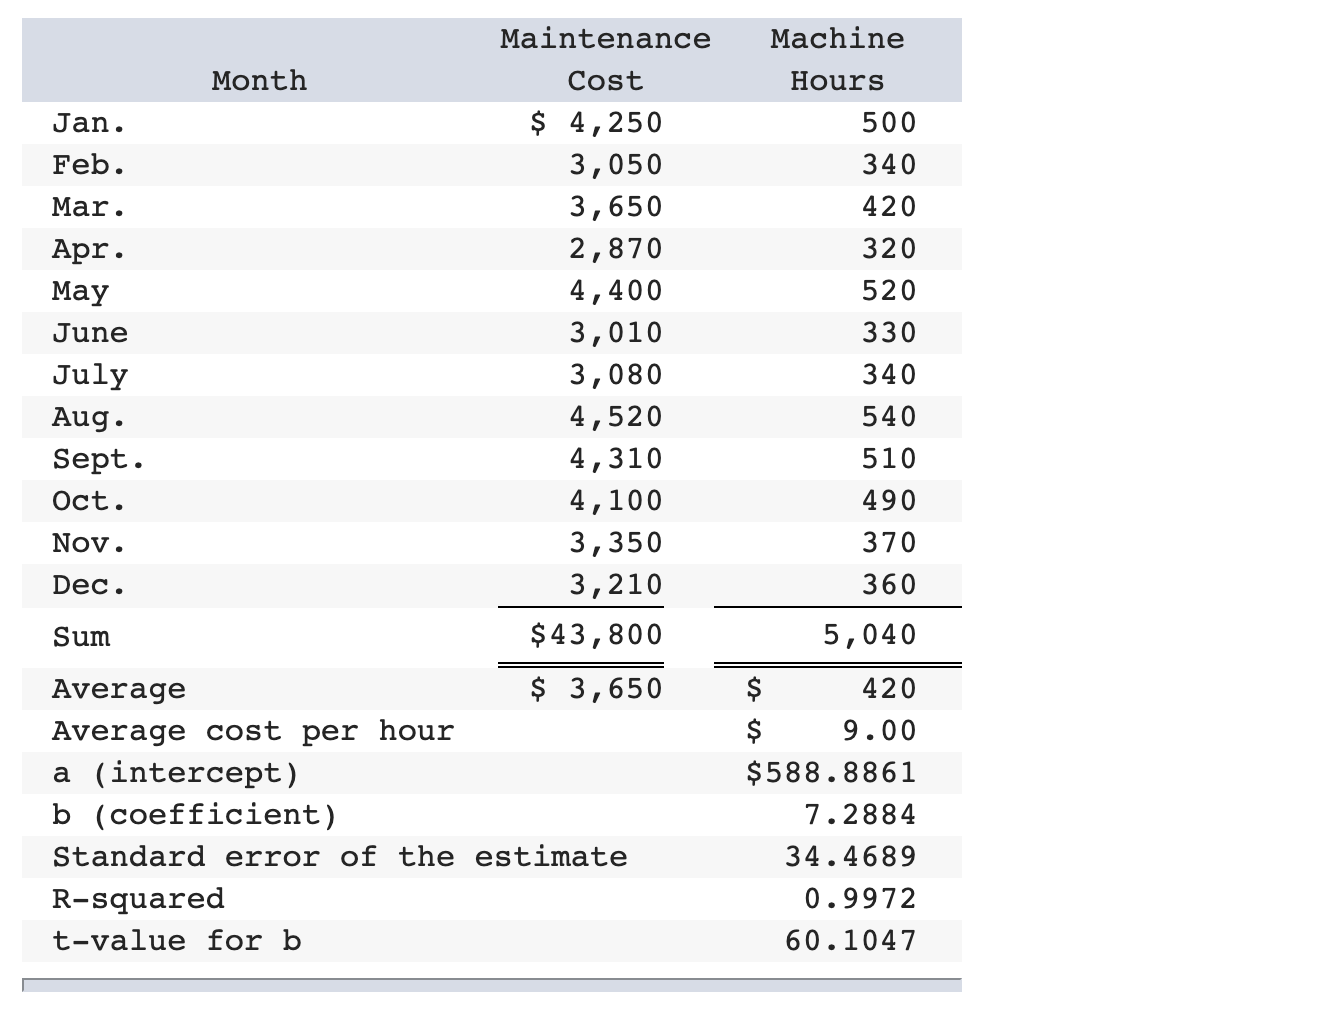
Task: Click the "Jan." month label
Action: pyautogui.click(x=89, y=123)
